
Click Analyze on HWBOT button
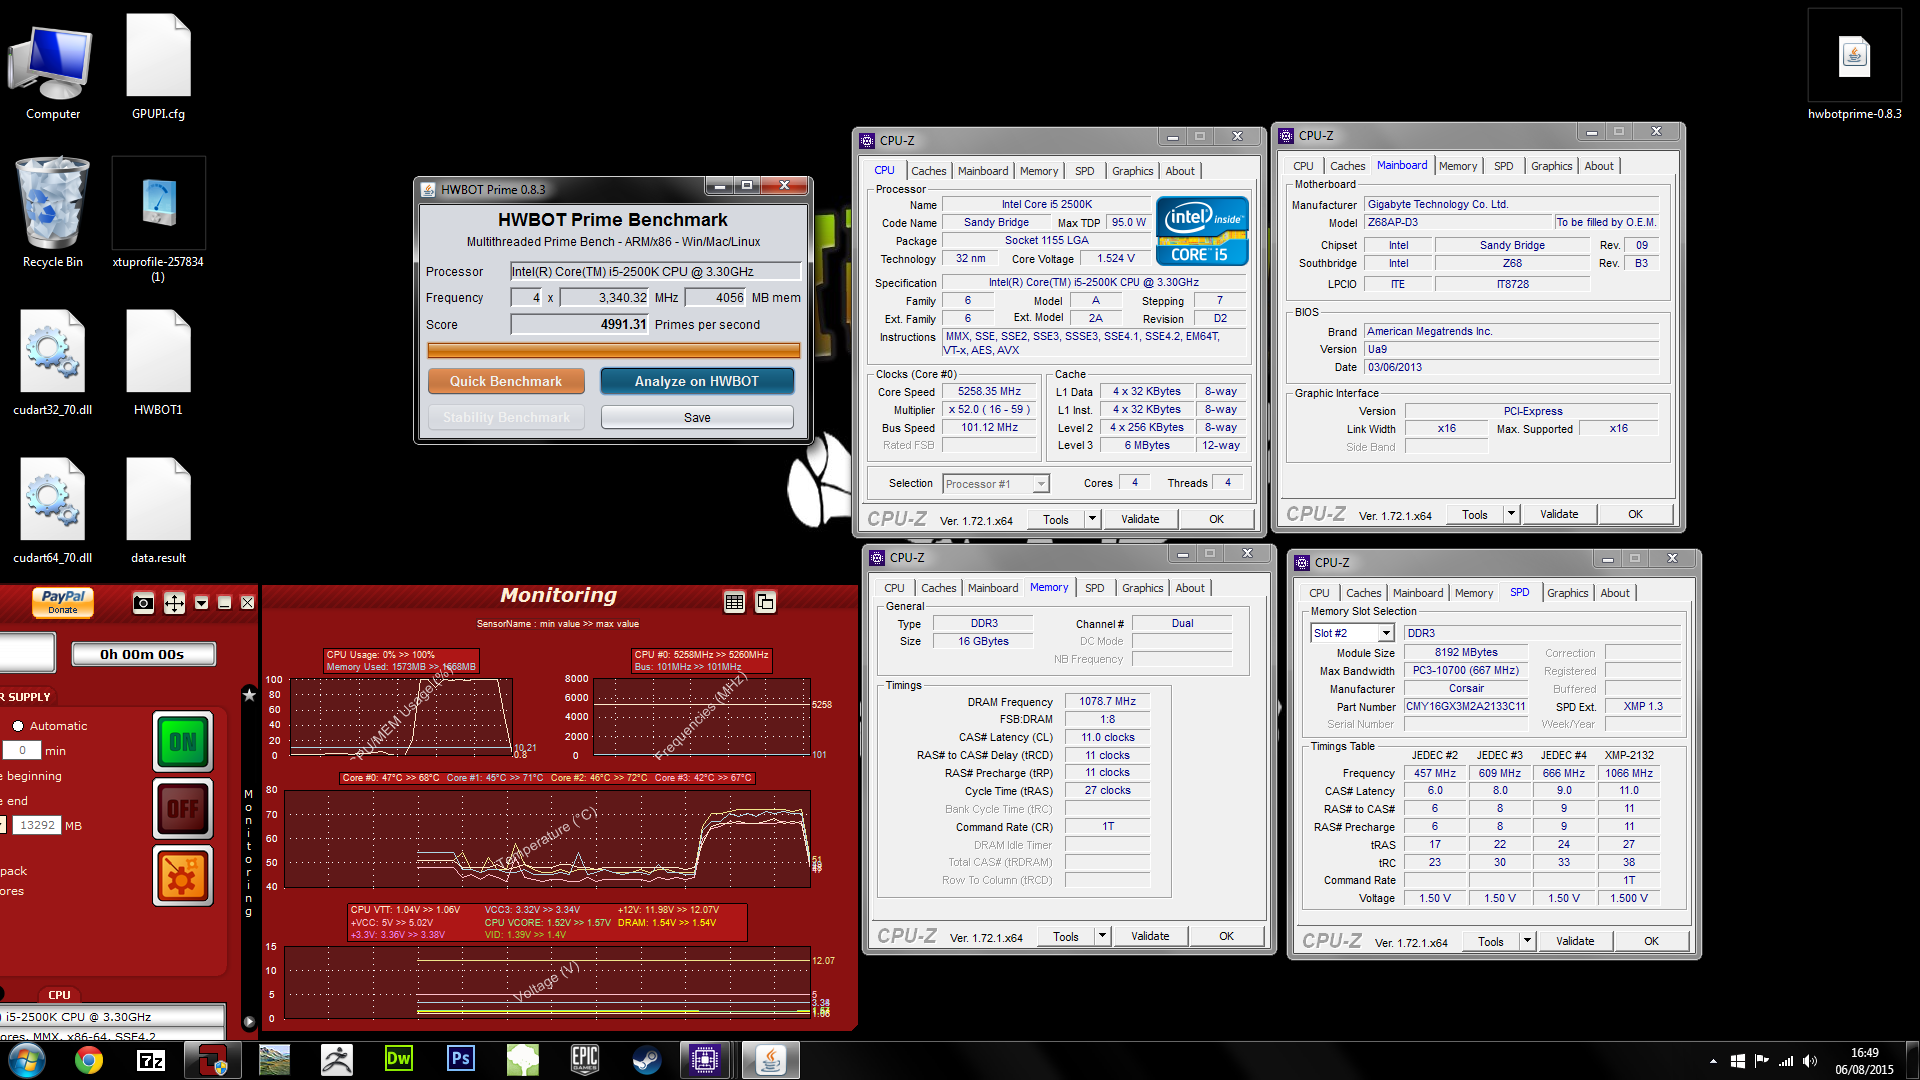point(697,381)
